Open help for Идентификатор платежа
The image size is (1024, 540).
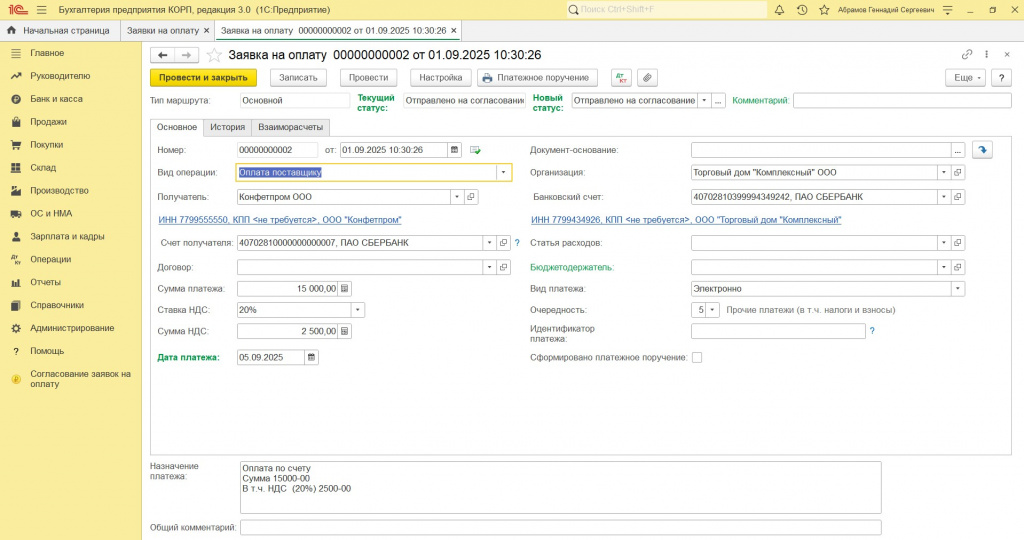(872, 331)
